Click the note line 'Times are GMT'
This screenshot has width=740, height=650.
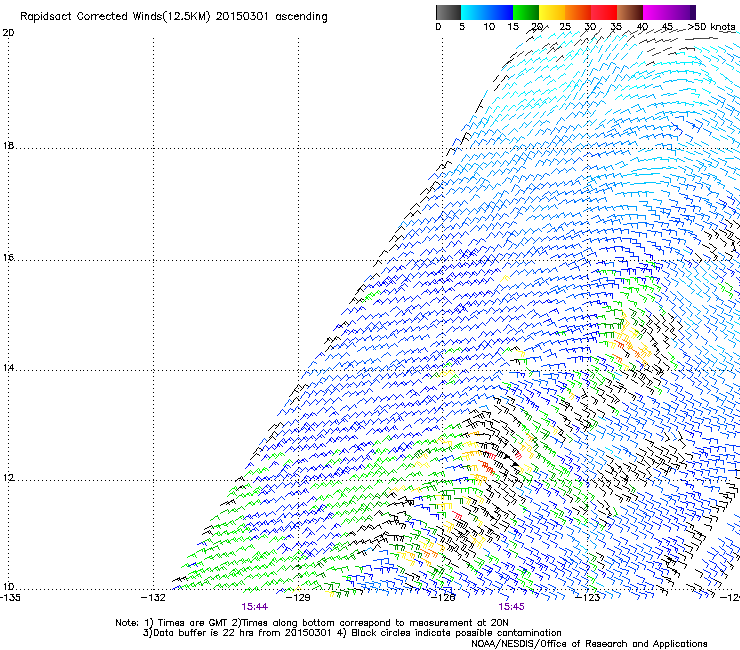tap(193, 623)
